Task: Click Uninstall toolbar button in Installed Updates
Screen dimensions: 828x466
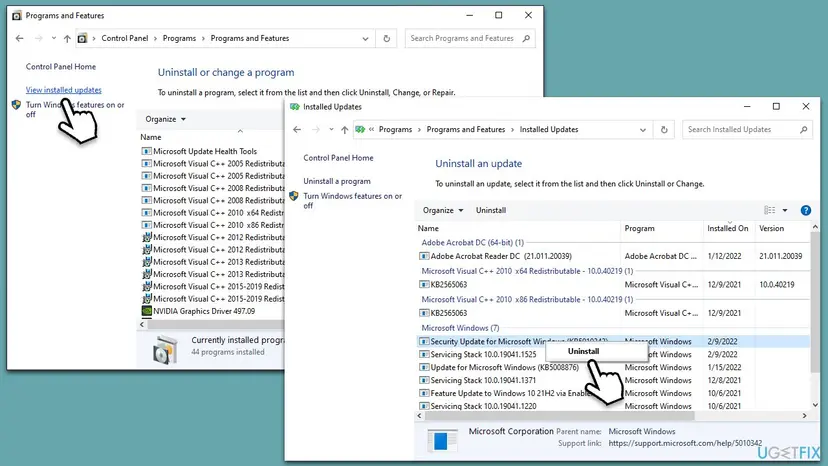Action: pos(491,210)
